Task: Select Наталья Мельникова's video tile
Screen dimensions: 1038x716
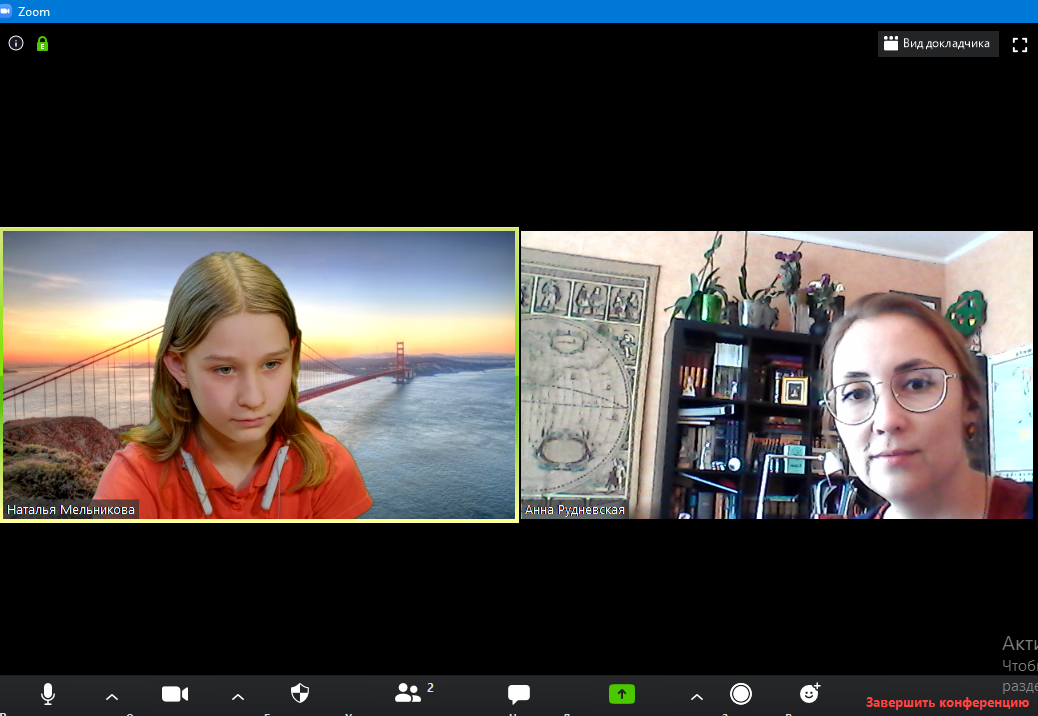Action: click(259, 374)
